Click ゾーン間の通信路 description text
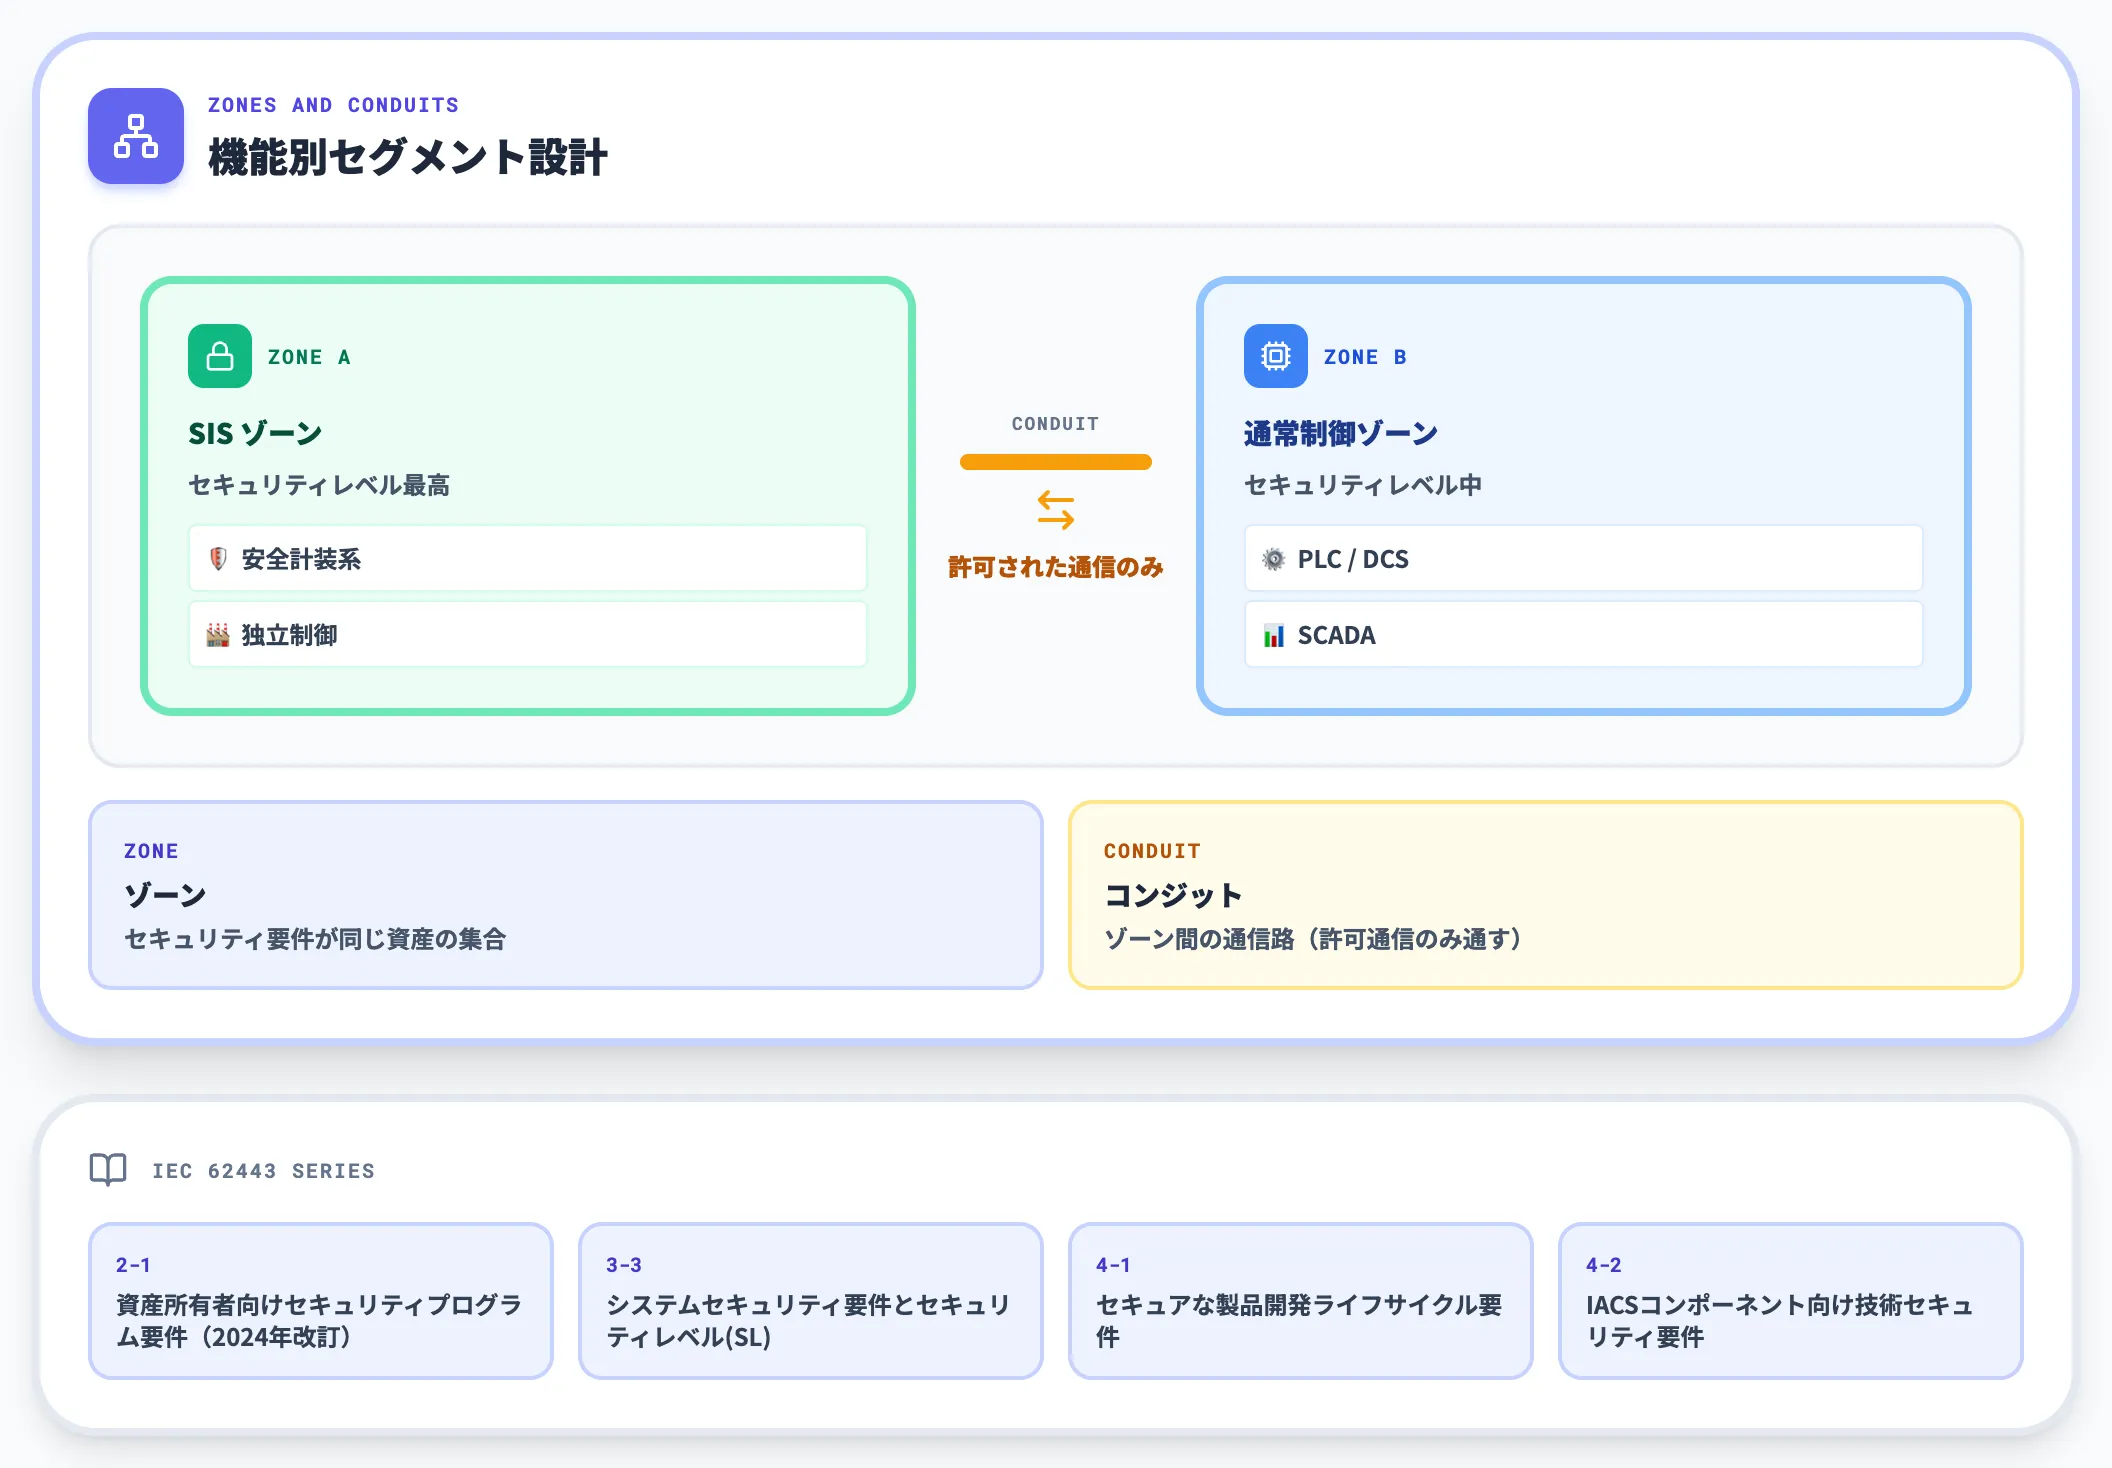2112x1468 pixels. tap(1313, 939)
